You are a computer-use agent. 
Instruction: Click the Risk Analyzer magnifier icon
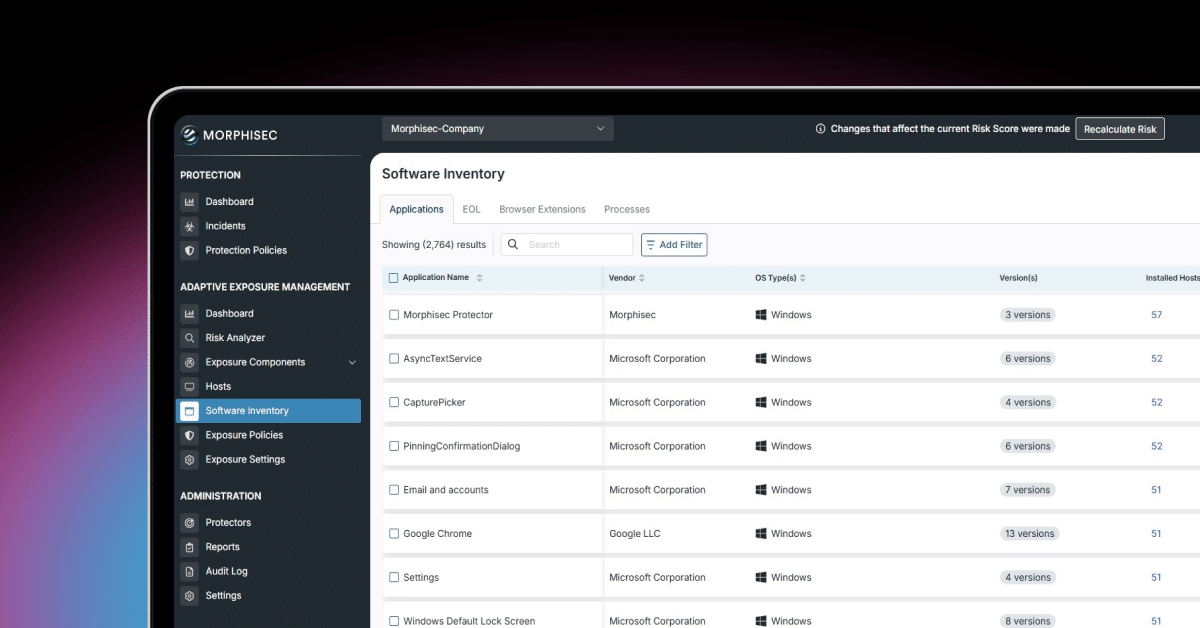pyautogui.click(x=189, y=338)
